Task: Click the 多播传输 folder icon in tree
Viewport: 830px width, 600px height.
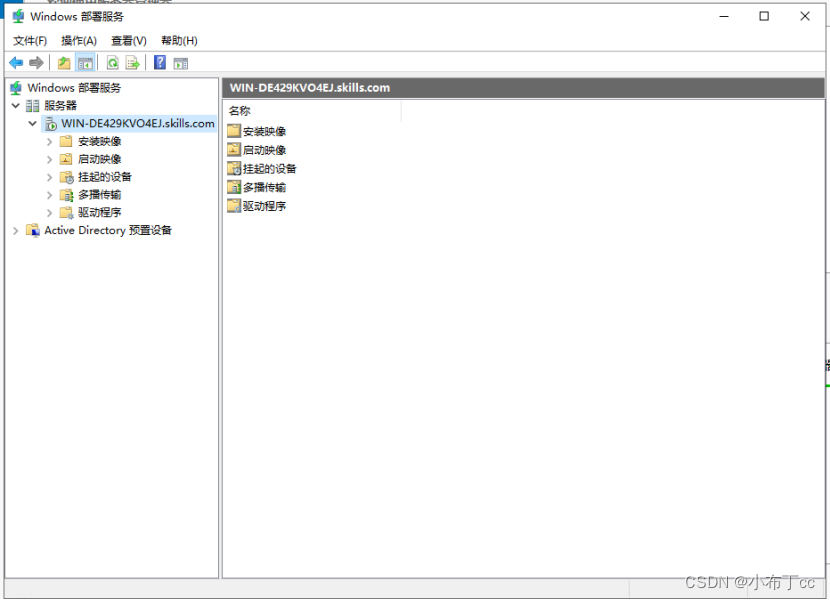Action: [67, 195]
